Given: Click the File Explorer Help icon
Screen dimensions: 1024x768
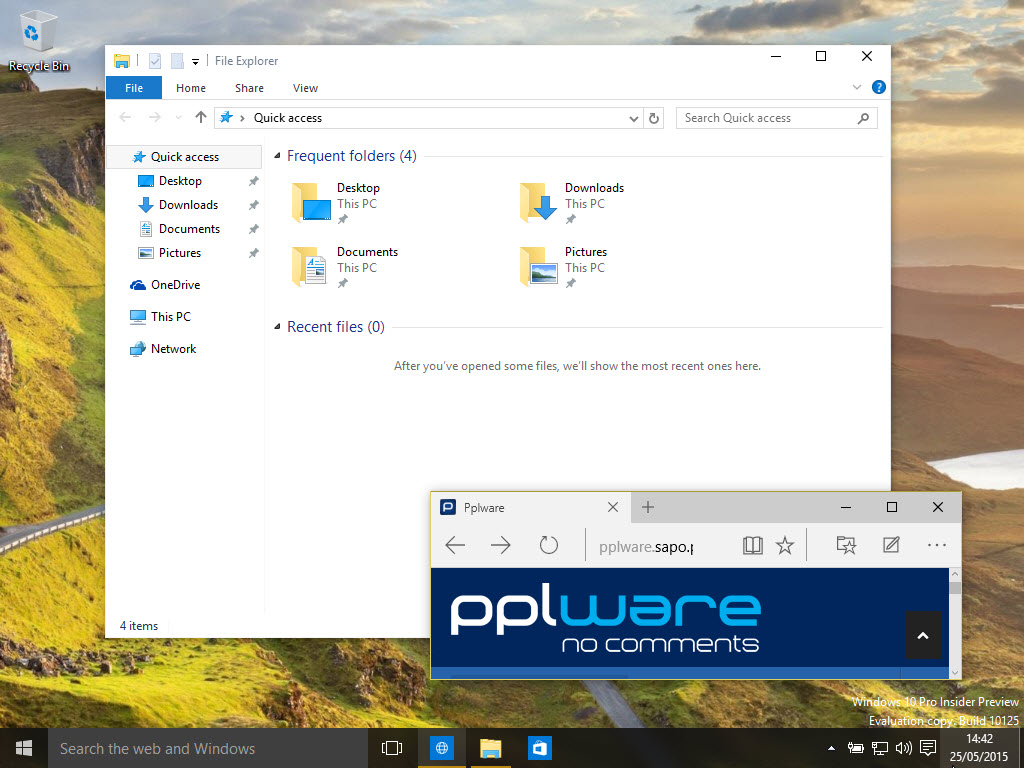Looking at the screenshot, I should (878, 88).
